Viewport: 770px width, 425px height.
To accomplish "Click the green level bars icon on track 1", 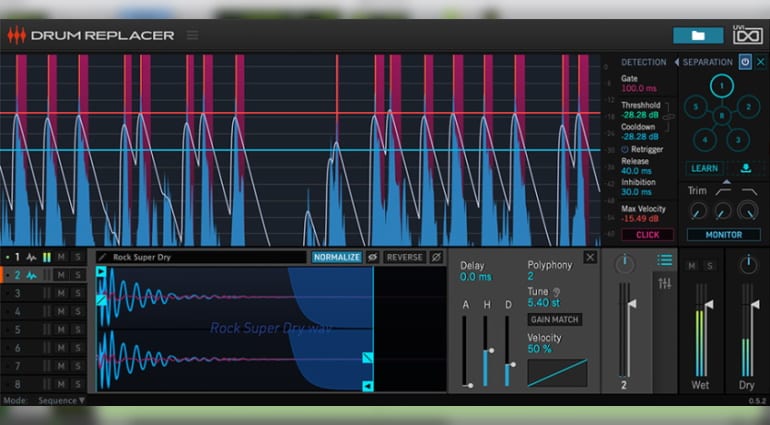I will pyautogui.click(x=47, y=257).
